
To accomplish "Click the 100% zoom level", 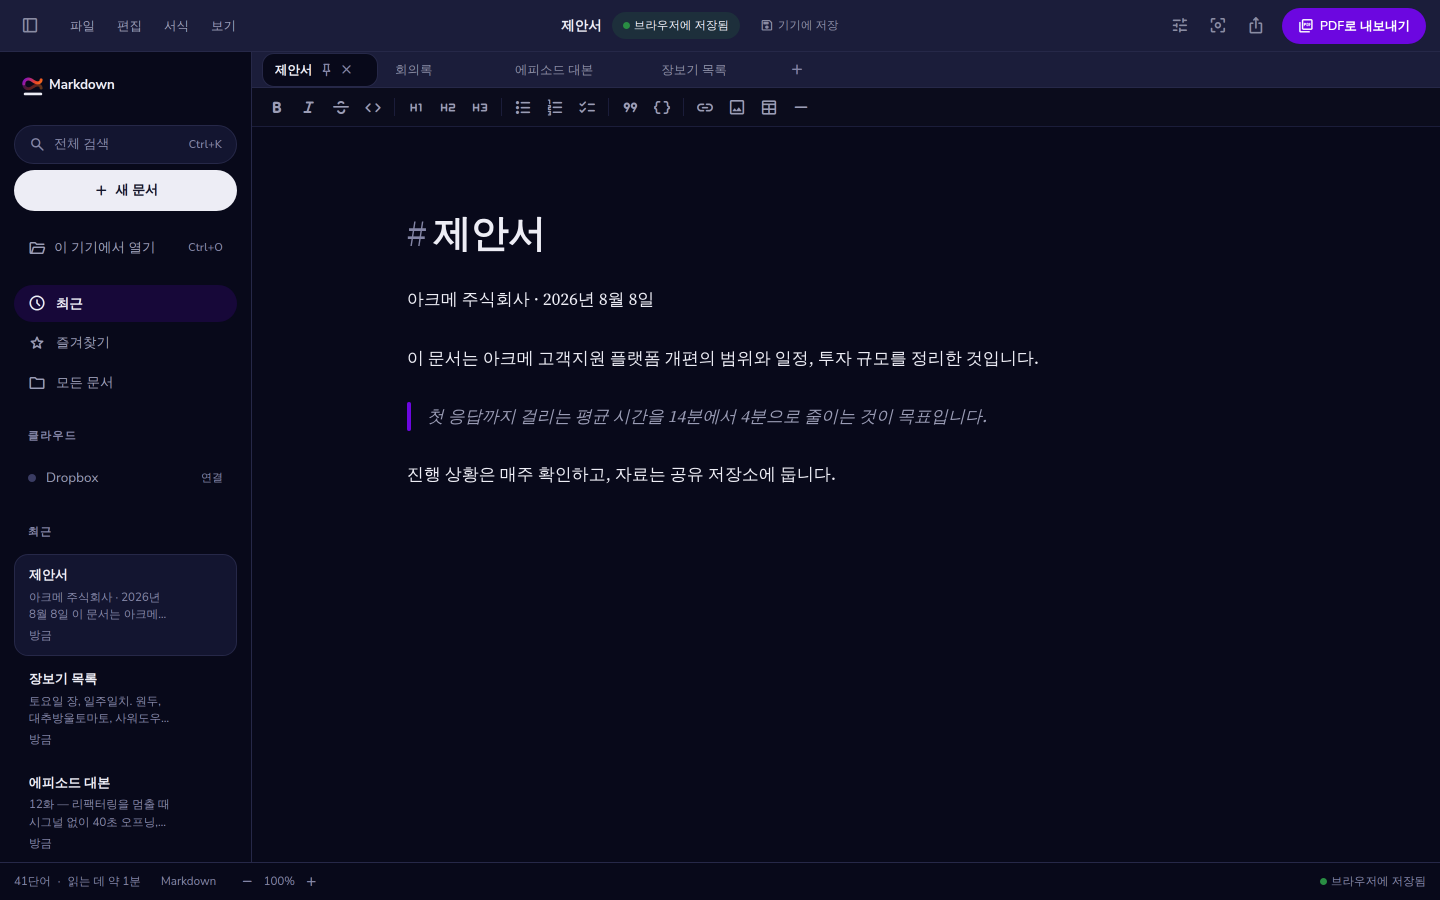I will [x=279, y=881].
